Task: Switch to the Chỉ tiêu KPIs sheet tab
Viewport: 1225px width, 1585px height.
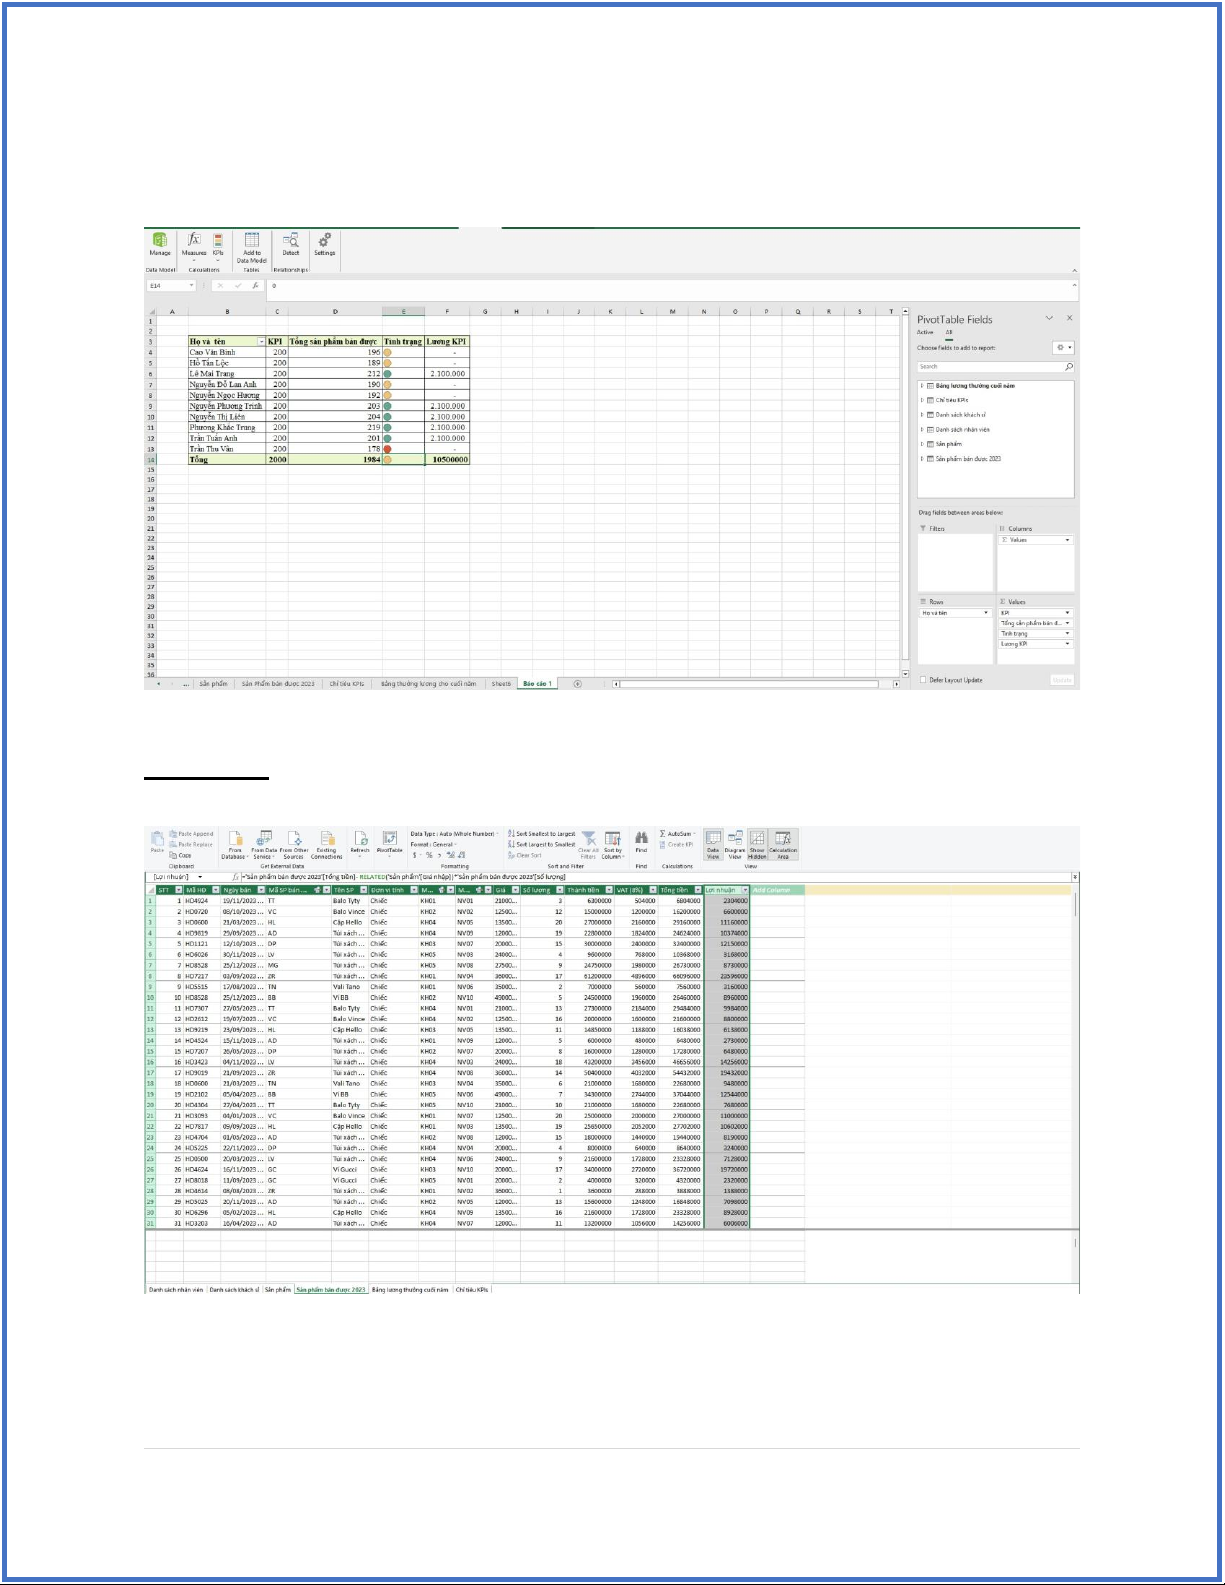Action: click(x=347, y=684)
